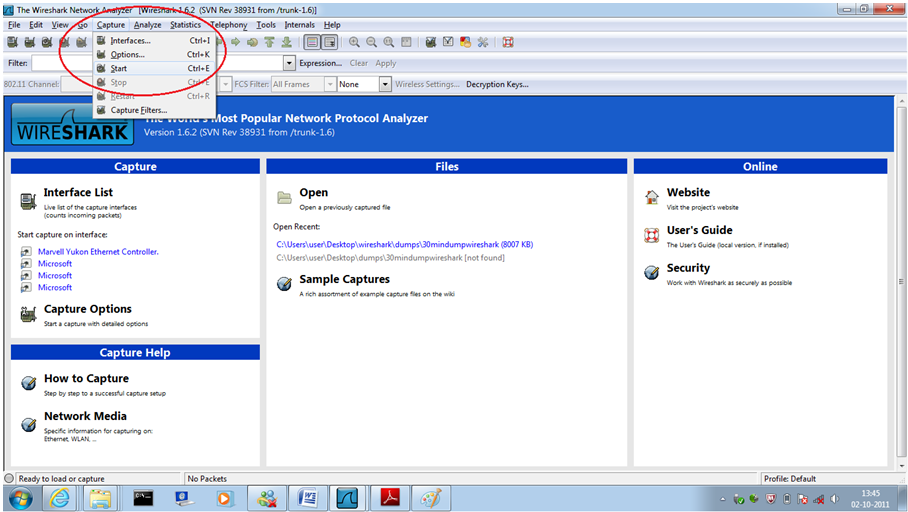Image resolution: width=908 pixels, height=512 pixels.
Task: Click the Windows Start orb
Action: (x=20, y=498)
